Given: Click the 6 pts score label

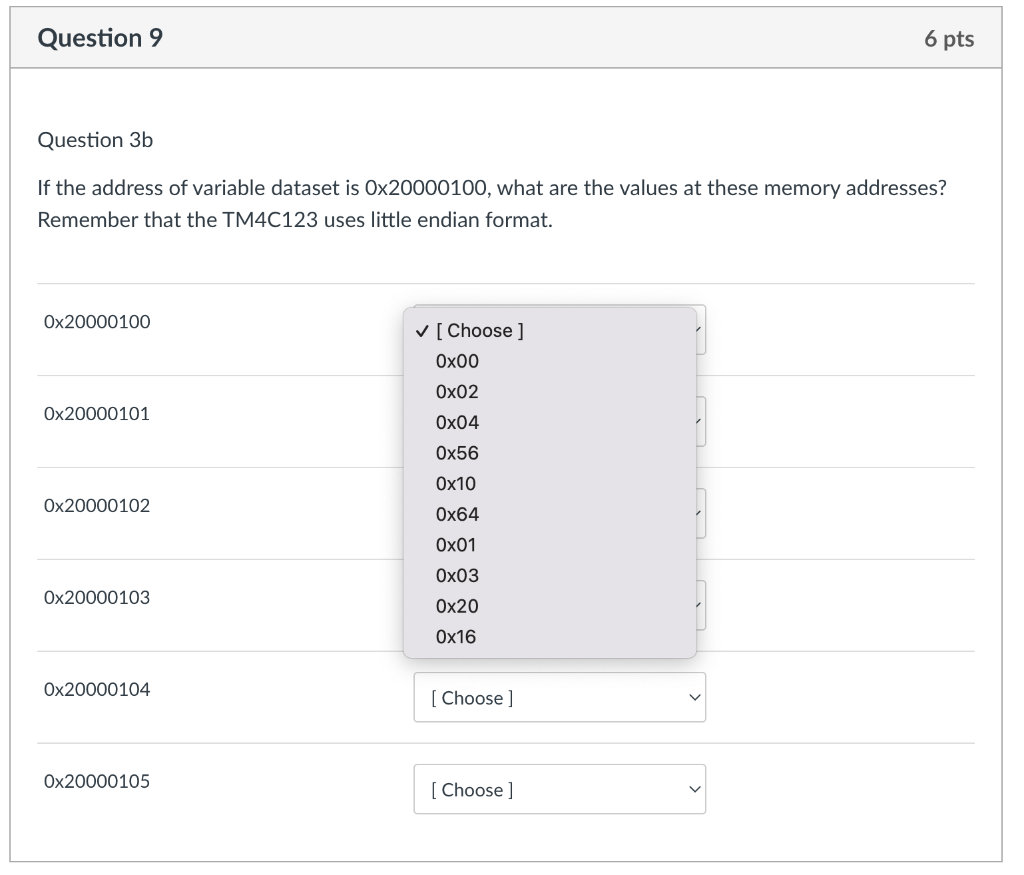Looking at the screenshot, I should click(x=948, y=39).
